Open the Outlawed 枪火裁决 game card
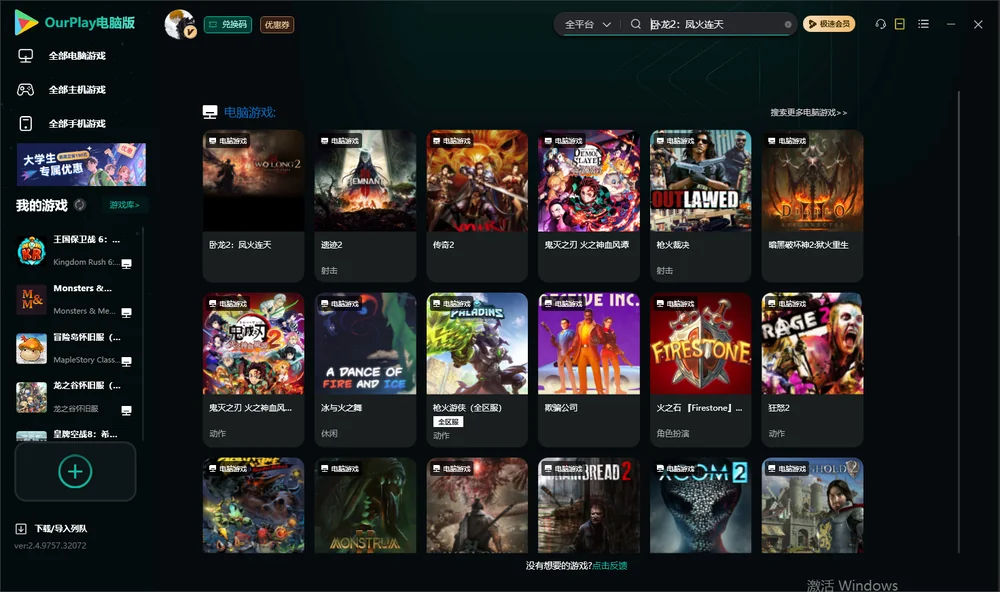 tap(700, 205)
